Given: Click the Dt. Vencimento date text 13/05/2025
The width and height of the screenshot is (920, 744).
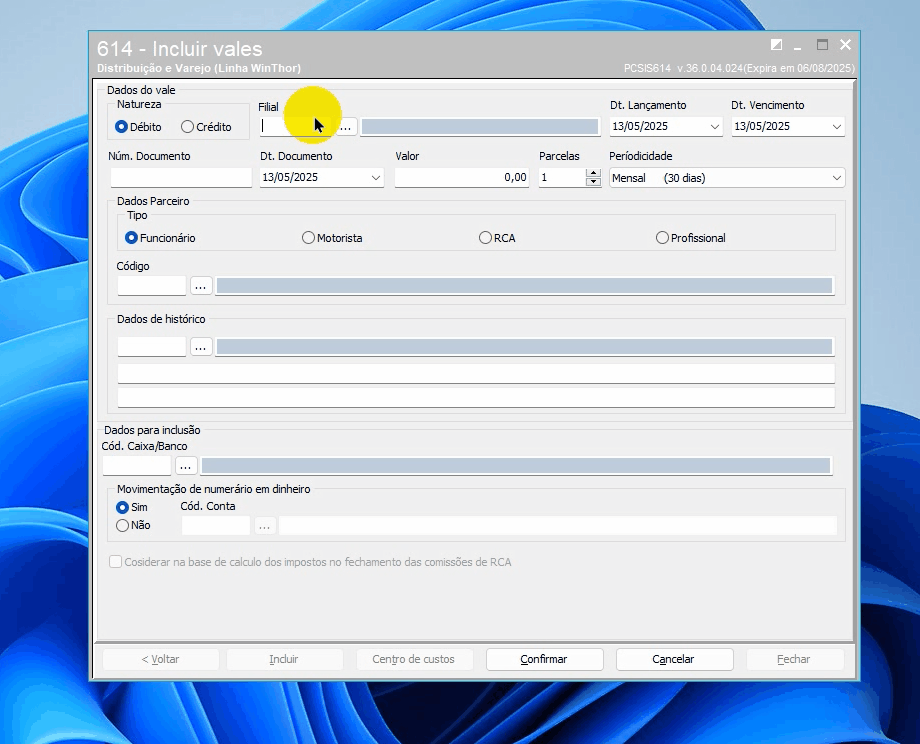Looking at the screenshot, I should (x=762, y=127).
